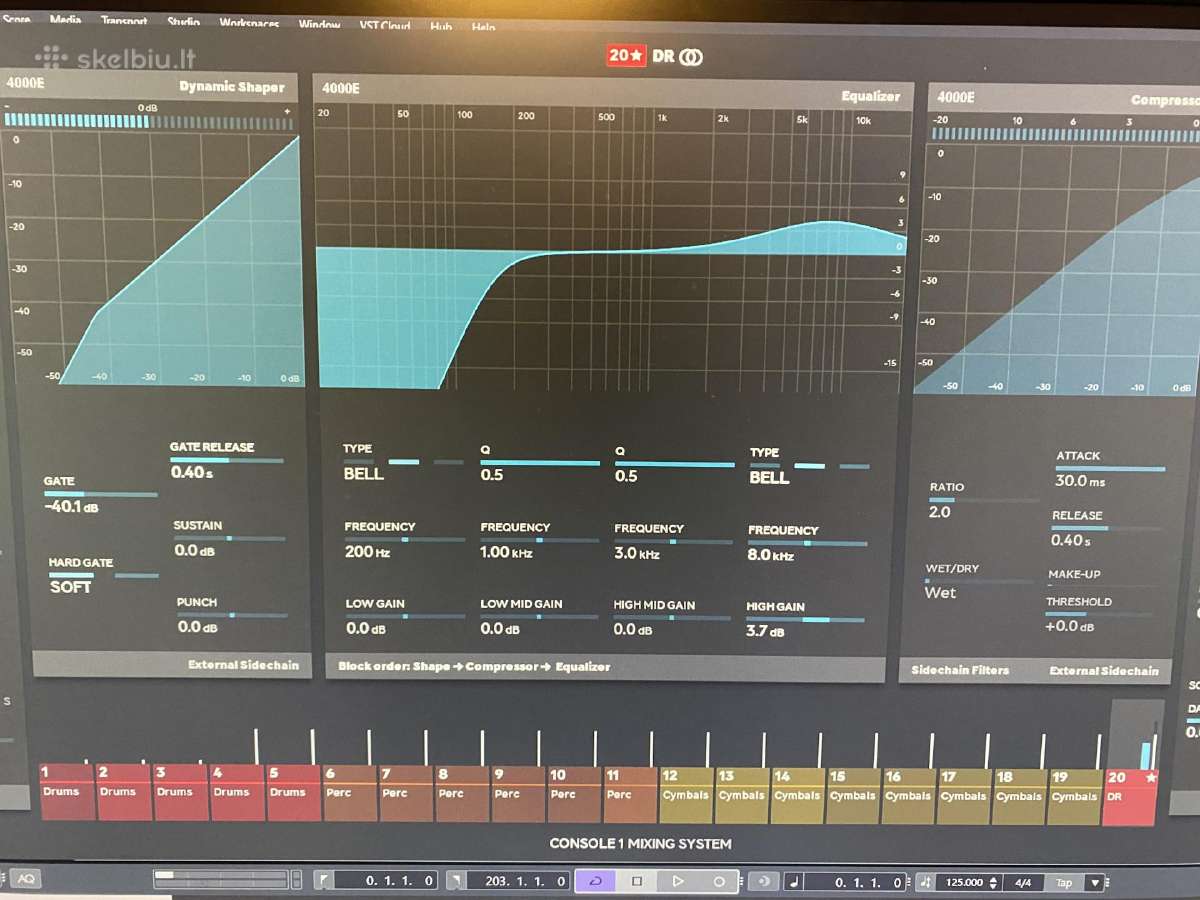Click the tempo track icon beside 125.000
The height and width of the screenshot is (900, 1200).
[x=925, y=882]
